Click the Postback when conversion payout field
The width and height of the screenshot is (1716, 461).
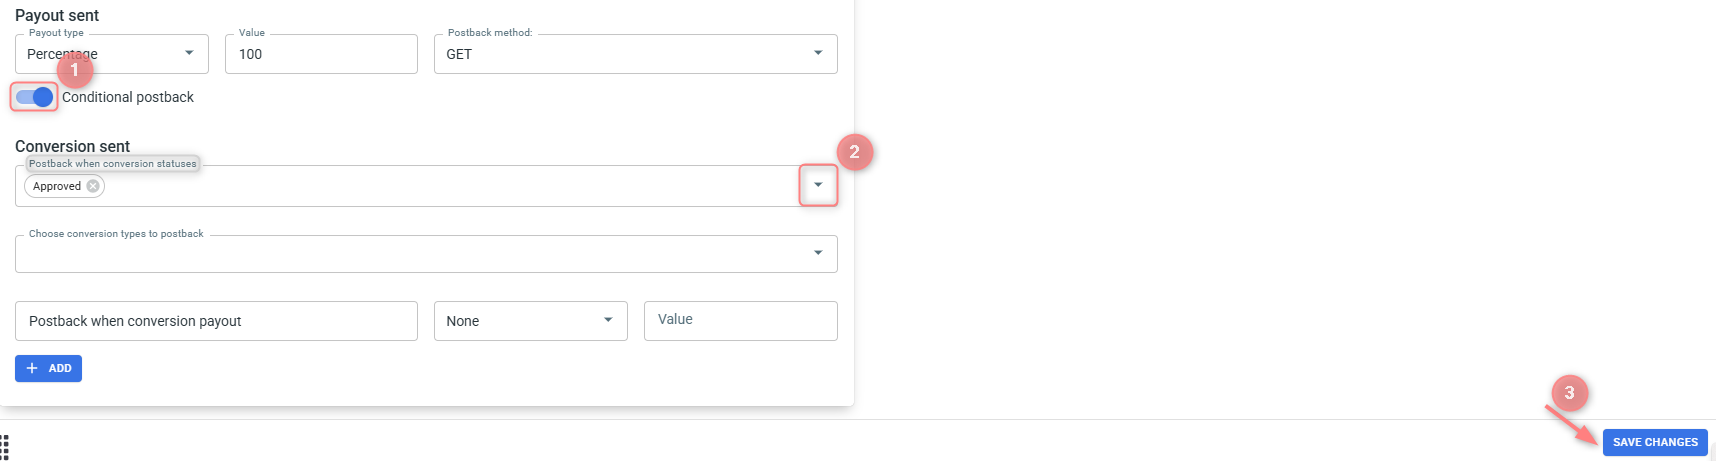[216, 321]
